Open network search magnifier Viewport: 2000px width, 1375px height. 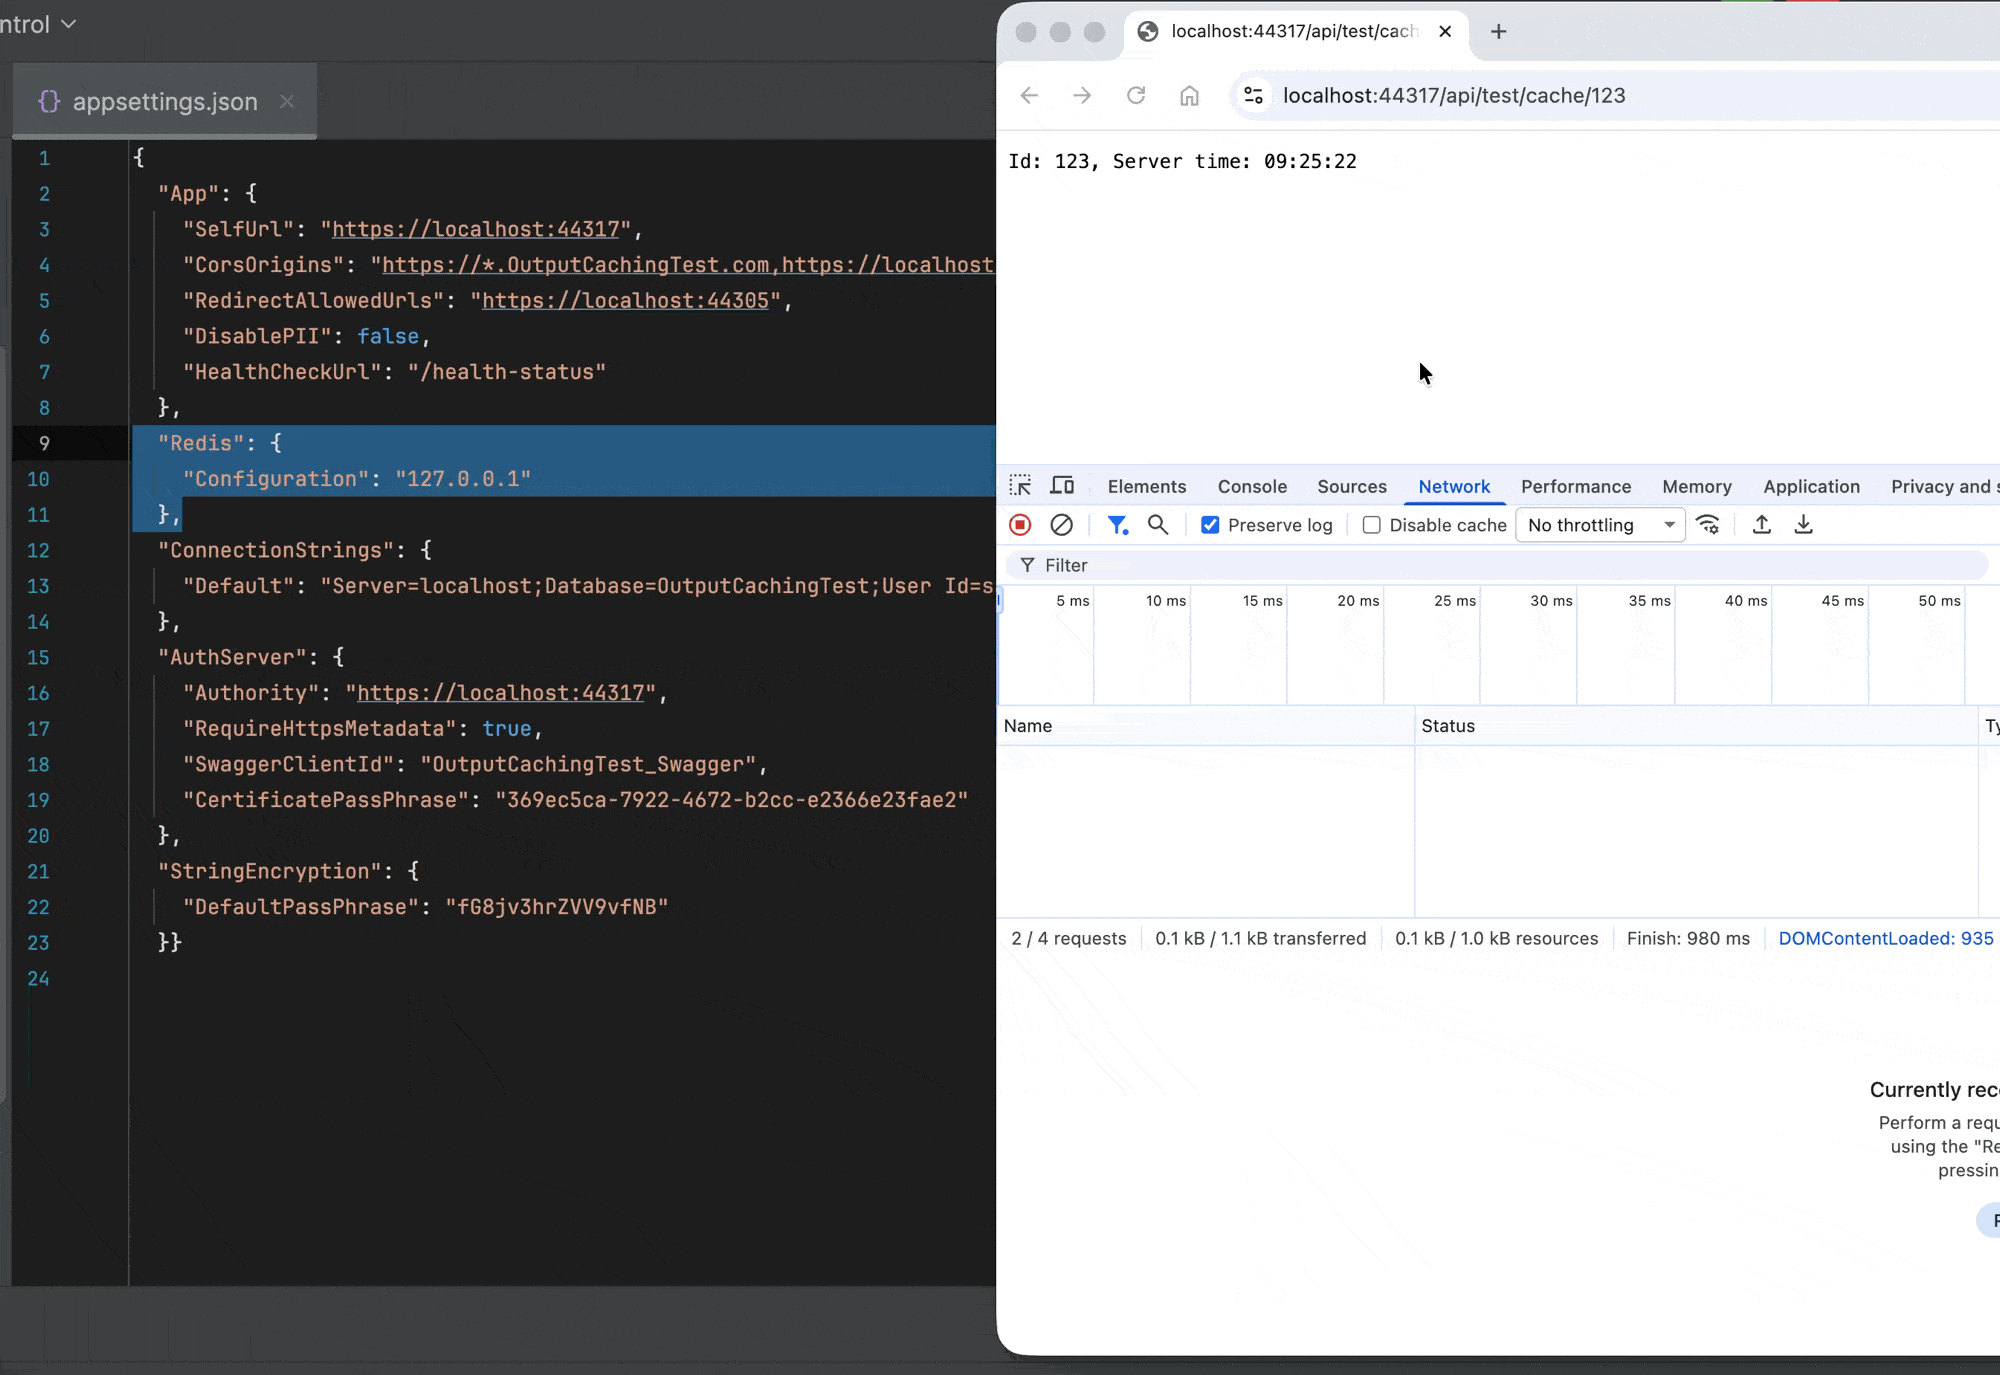click(1158, 525)
